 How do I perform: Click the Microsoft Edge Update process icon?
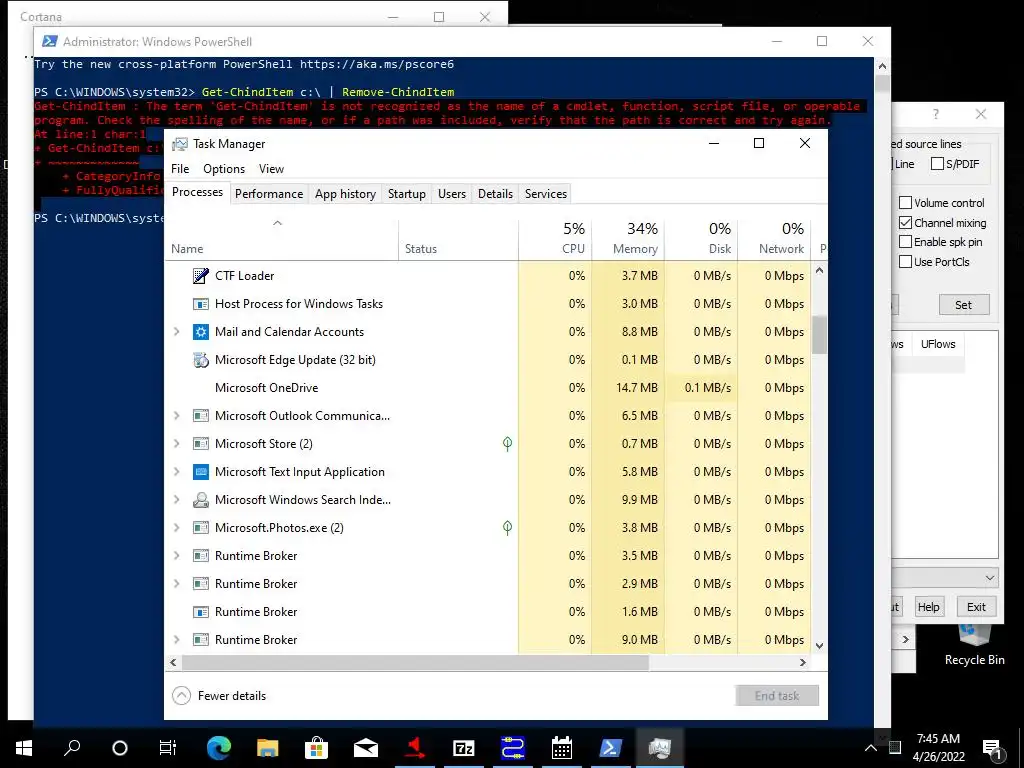[200, 360]
